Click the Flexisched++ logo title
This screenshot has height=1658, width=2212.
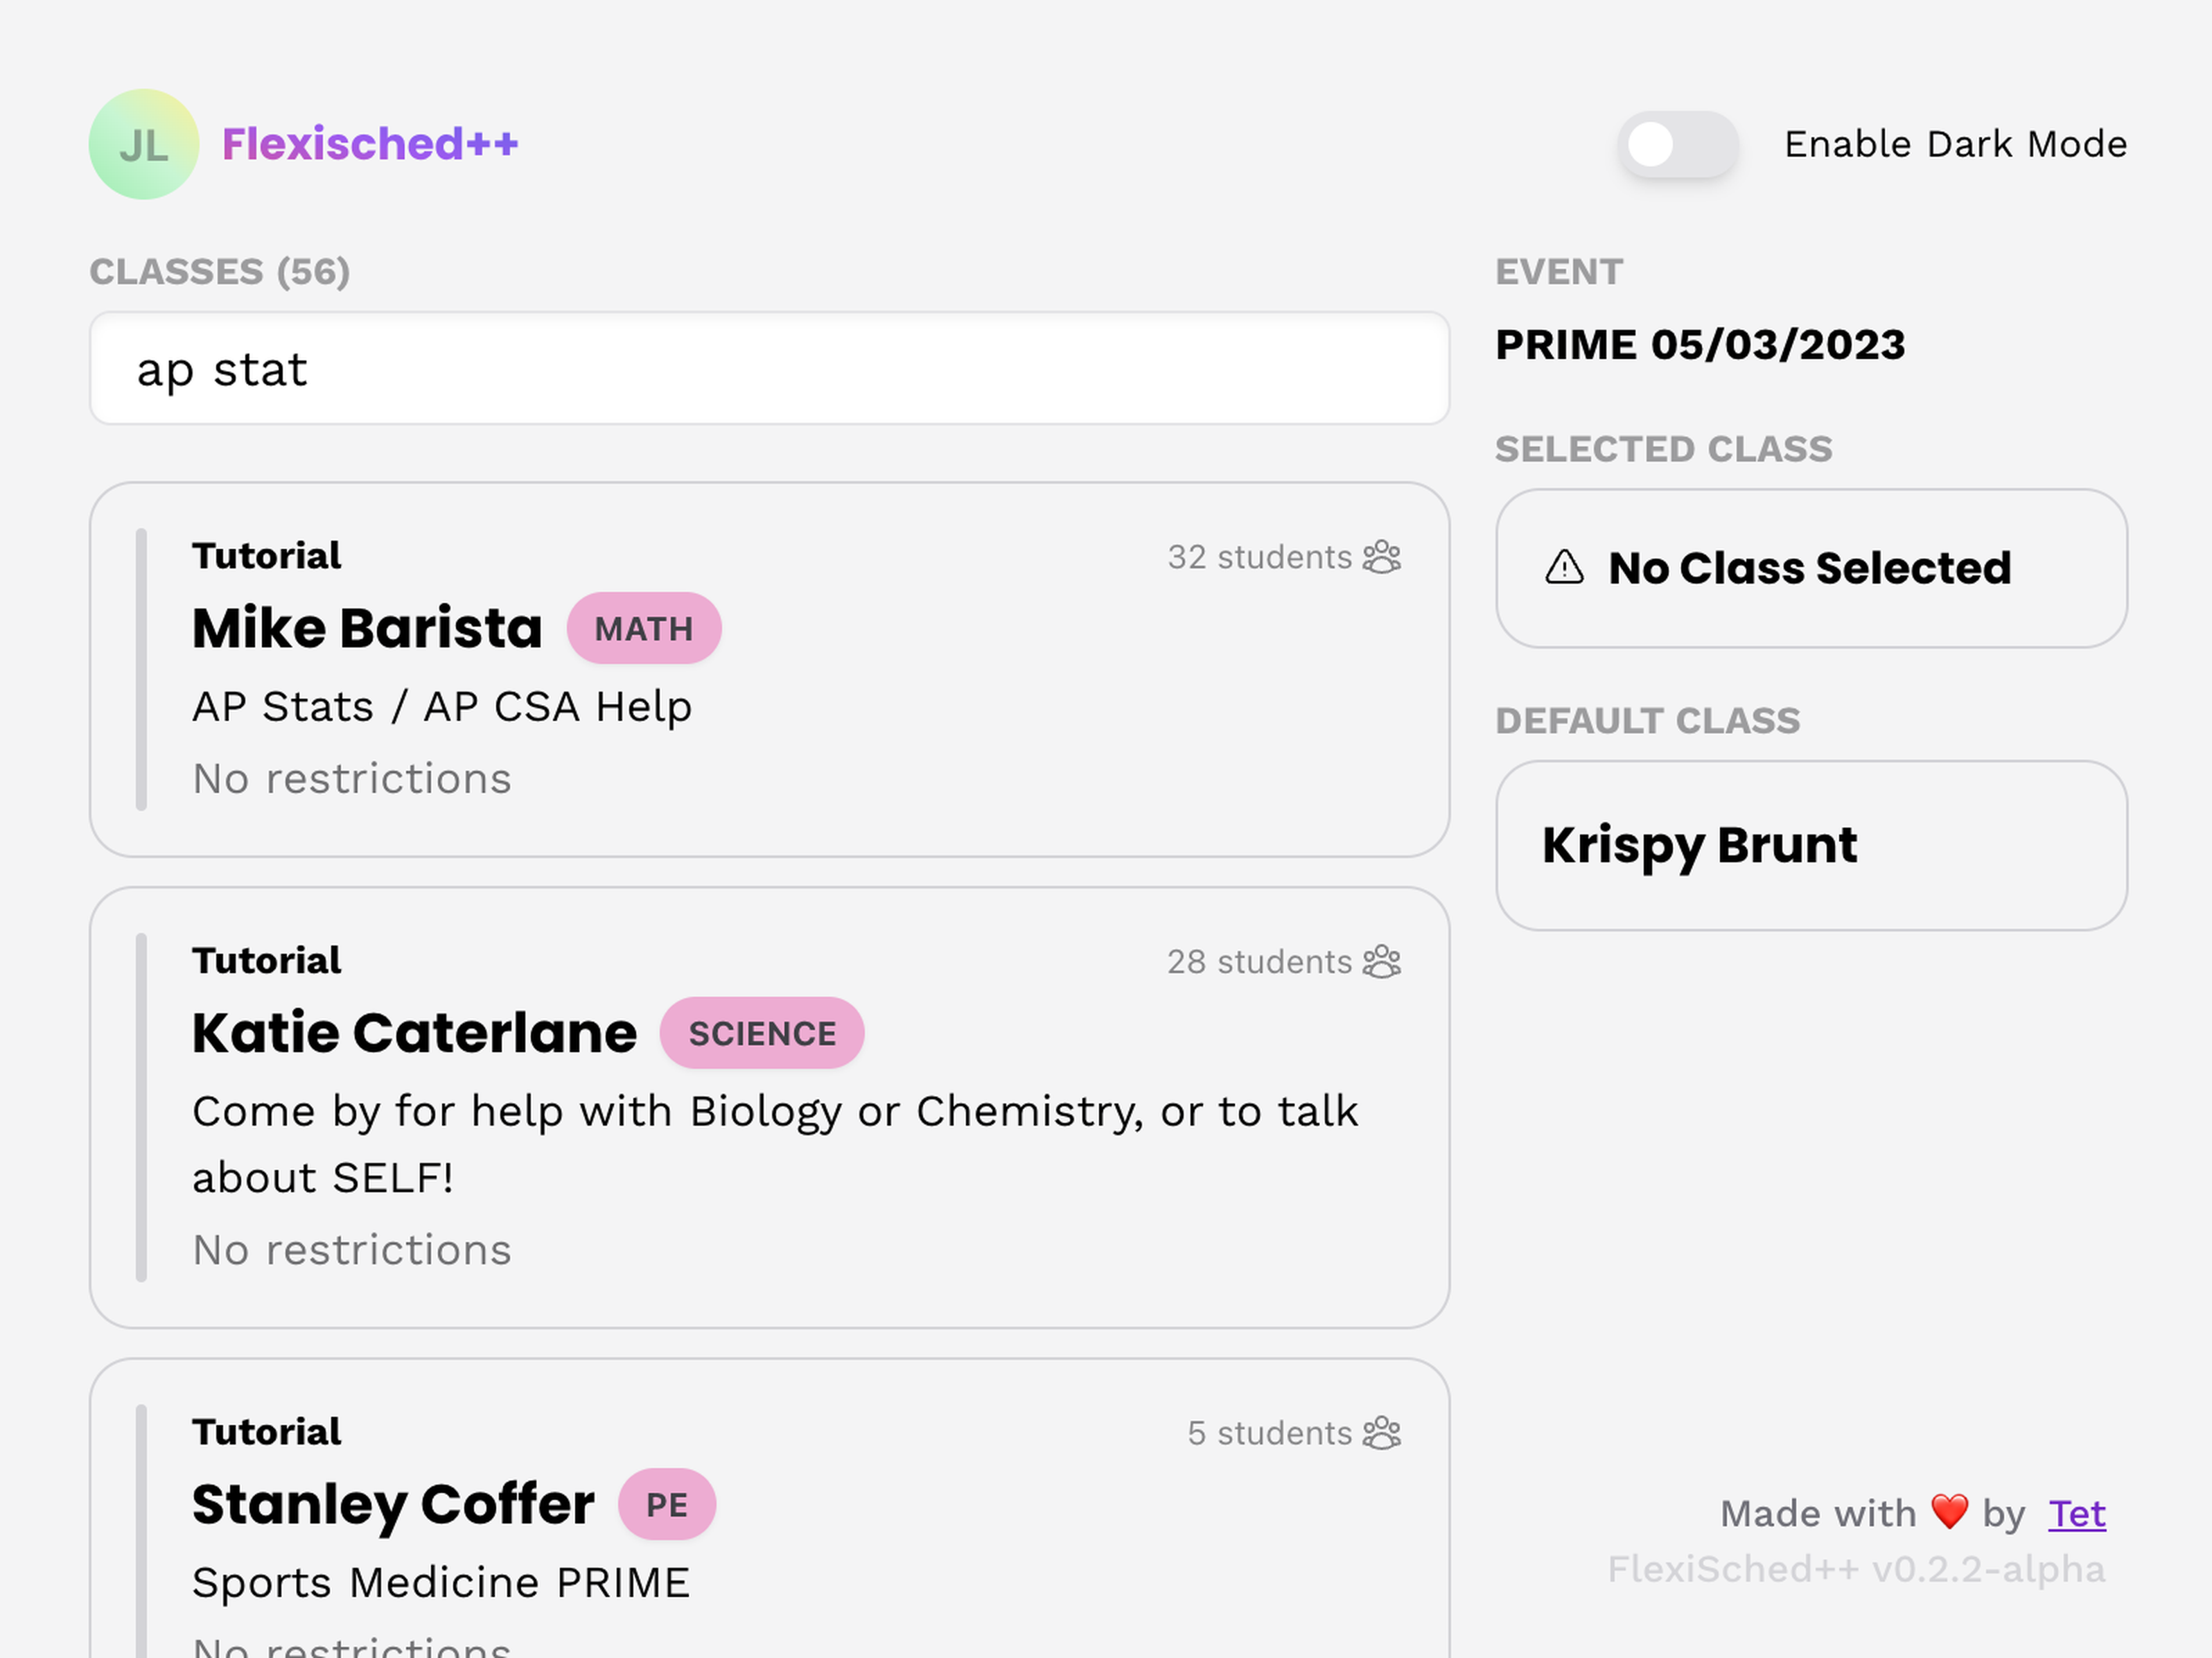[370, 144]
